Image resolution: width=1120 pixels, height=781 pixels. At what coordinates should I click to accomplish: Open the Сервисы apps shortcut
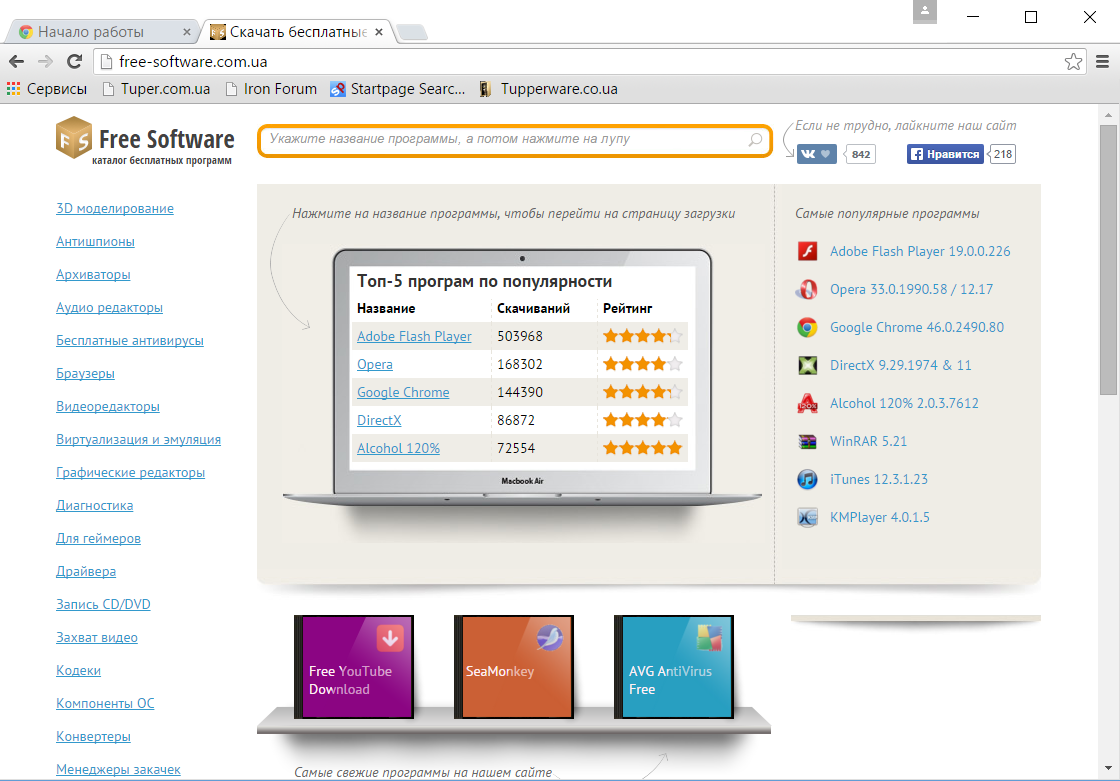(47, 89)
